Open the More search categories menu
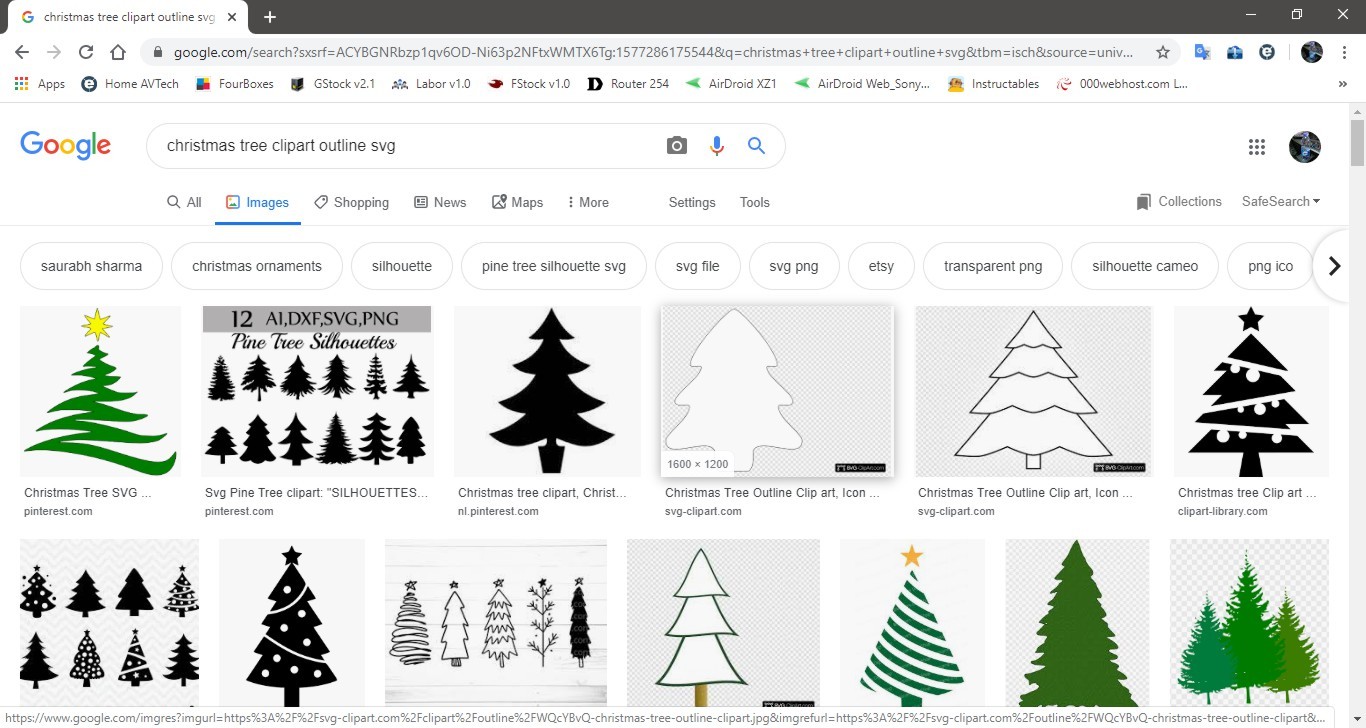This screenshot has width=1366, height=728. [x=587, y=202]
